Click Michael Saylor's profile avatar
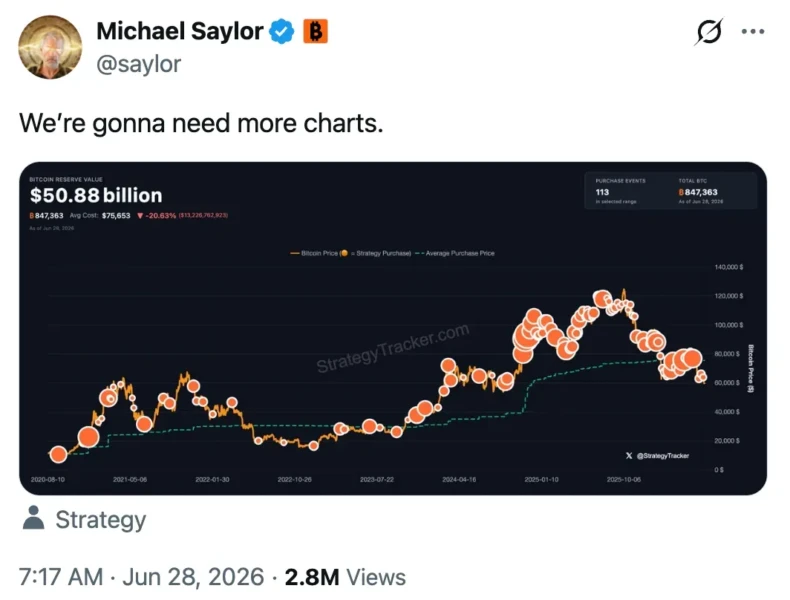The image size is (790, 600). (x=50, y=47)
